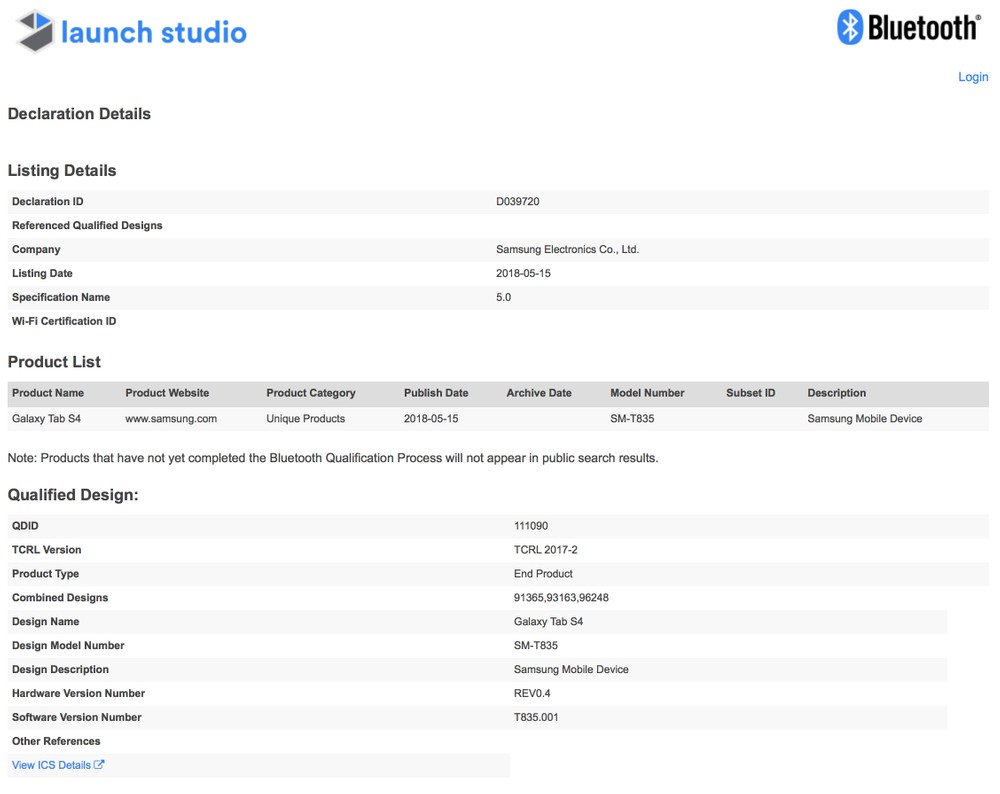Click the Declaration Details heading
The width and height of the screenshot is (1000, 794).
[79, 114]
